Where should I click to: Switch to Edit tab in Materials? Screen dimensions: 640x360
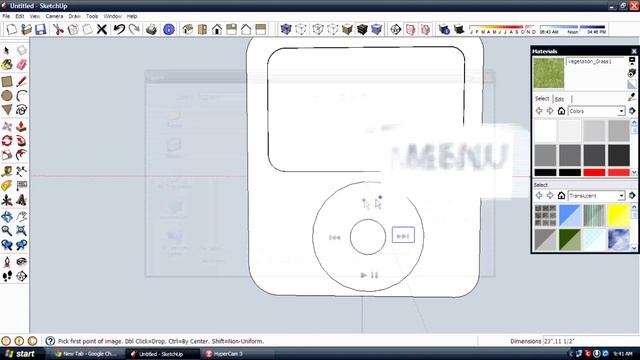pos(560,99)
